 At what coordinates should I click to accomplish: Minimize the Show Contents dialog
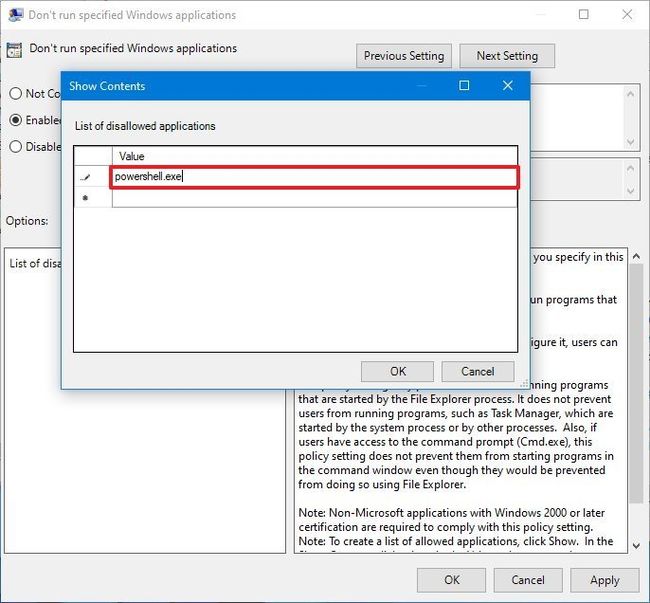point(421,86)
